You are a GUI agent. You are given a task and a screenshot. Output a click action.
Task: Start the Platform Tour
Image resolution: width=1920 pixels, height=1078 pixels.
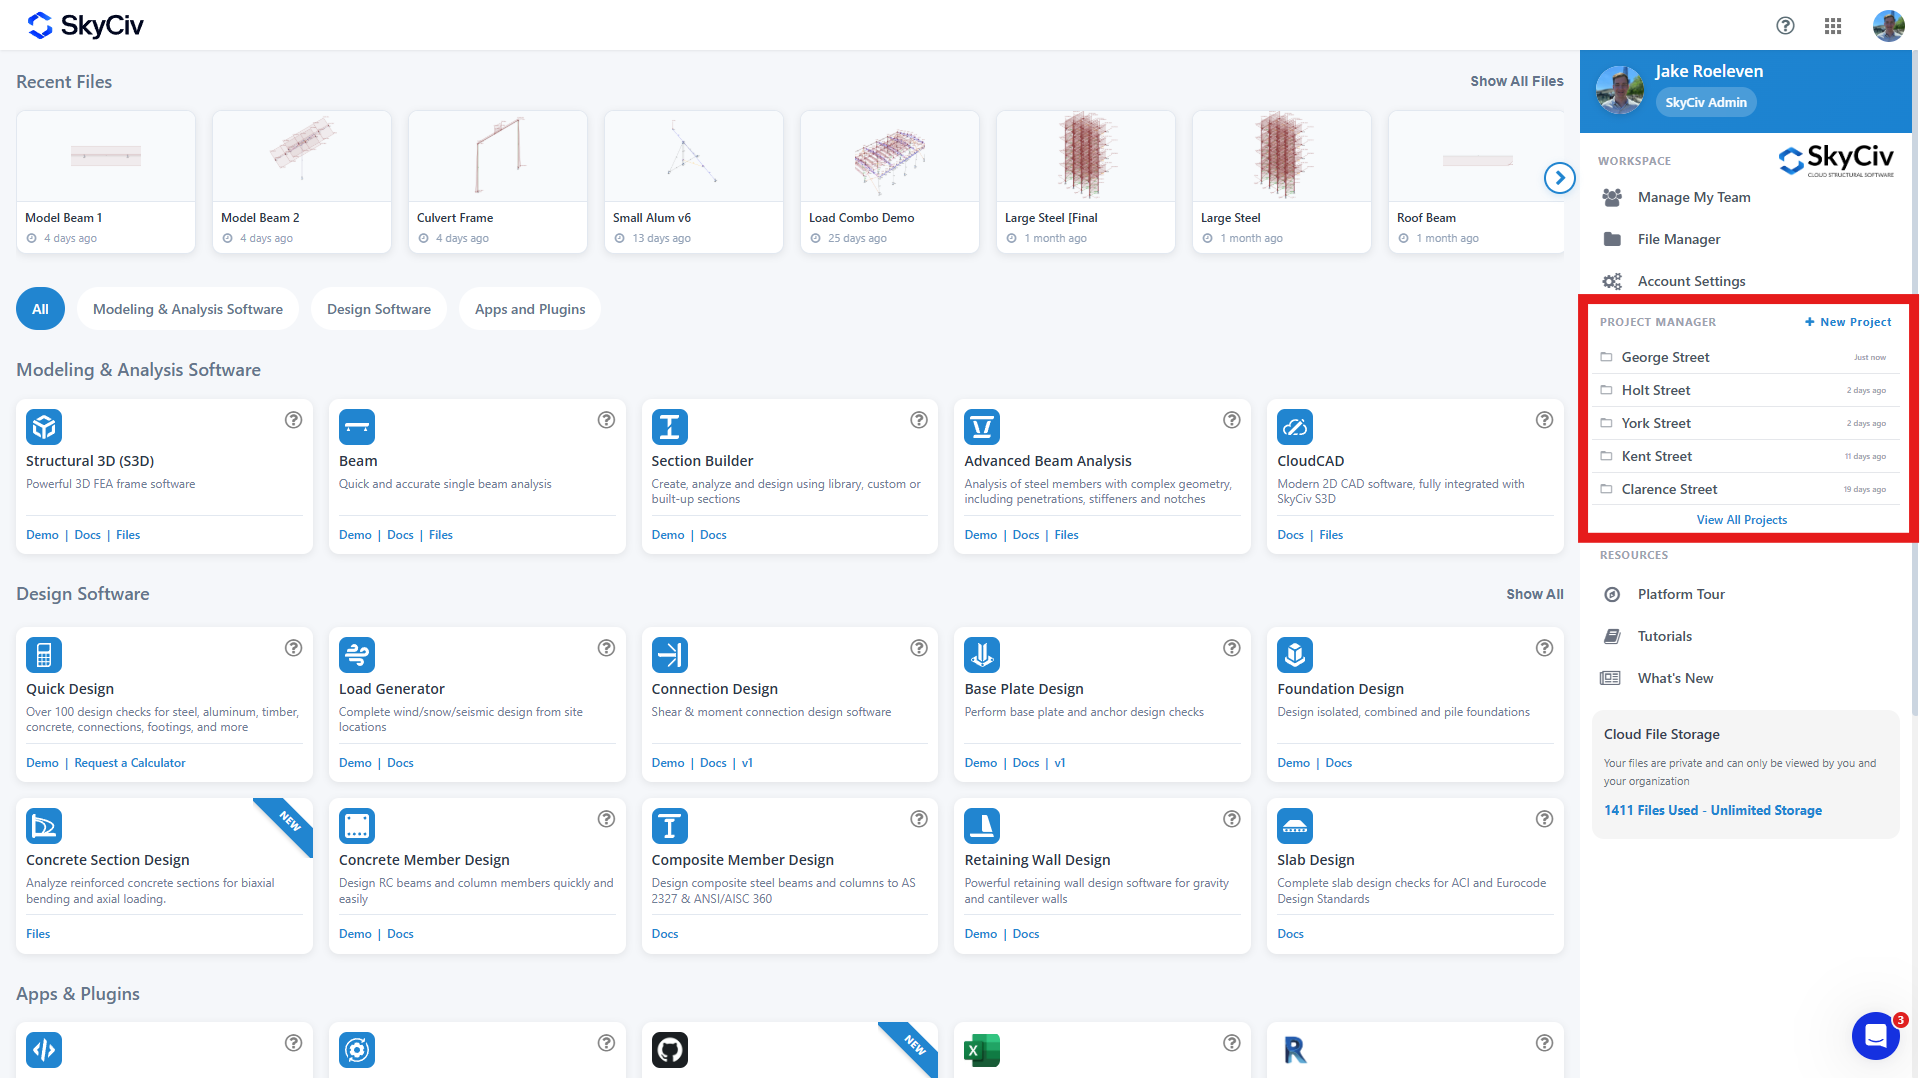click(x=1681, y=594)
